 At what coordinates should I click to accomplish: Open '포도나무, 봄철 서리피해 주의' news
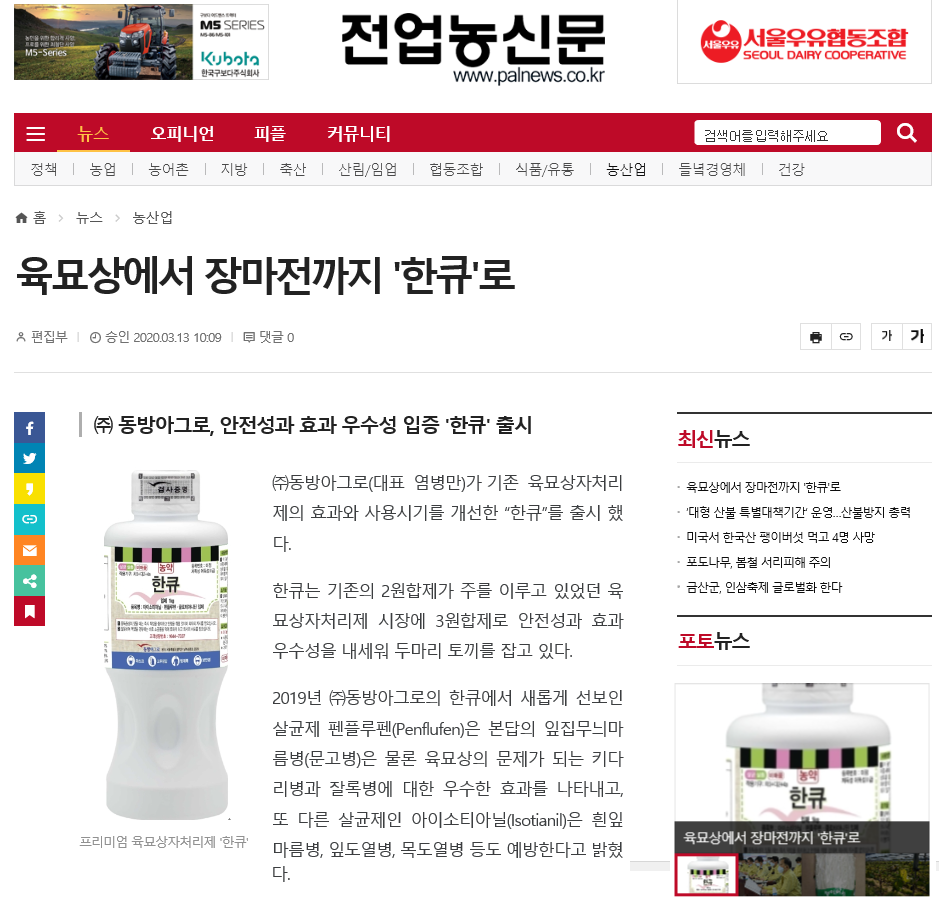click(758, 562)
